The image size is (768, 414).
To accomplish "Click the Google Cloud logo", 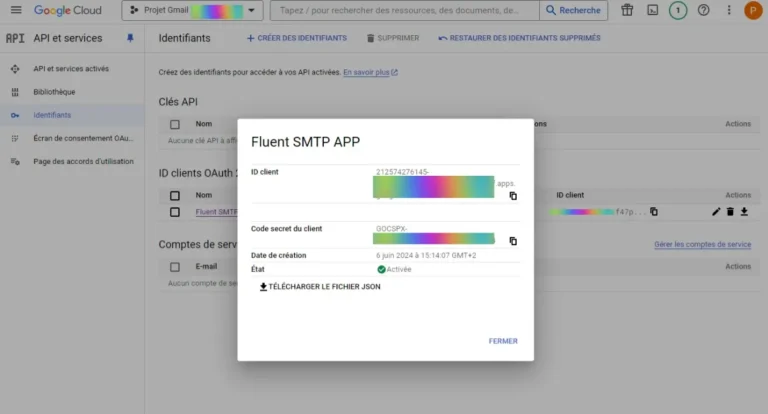I will pos(68,10).
